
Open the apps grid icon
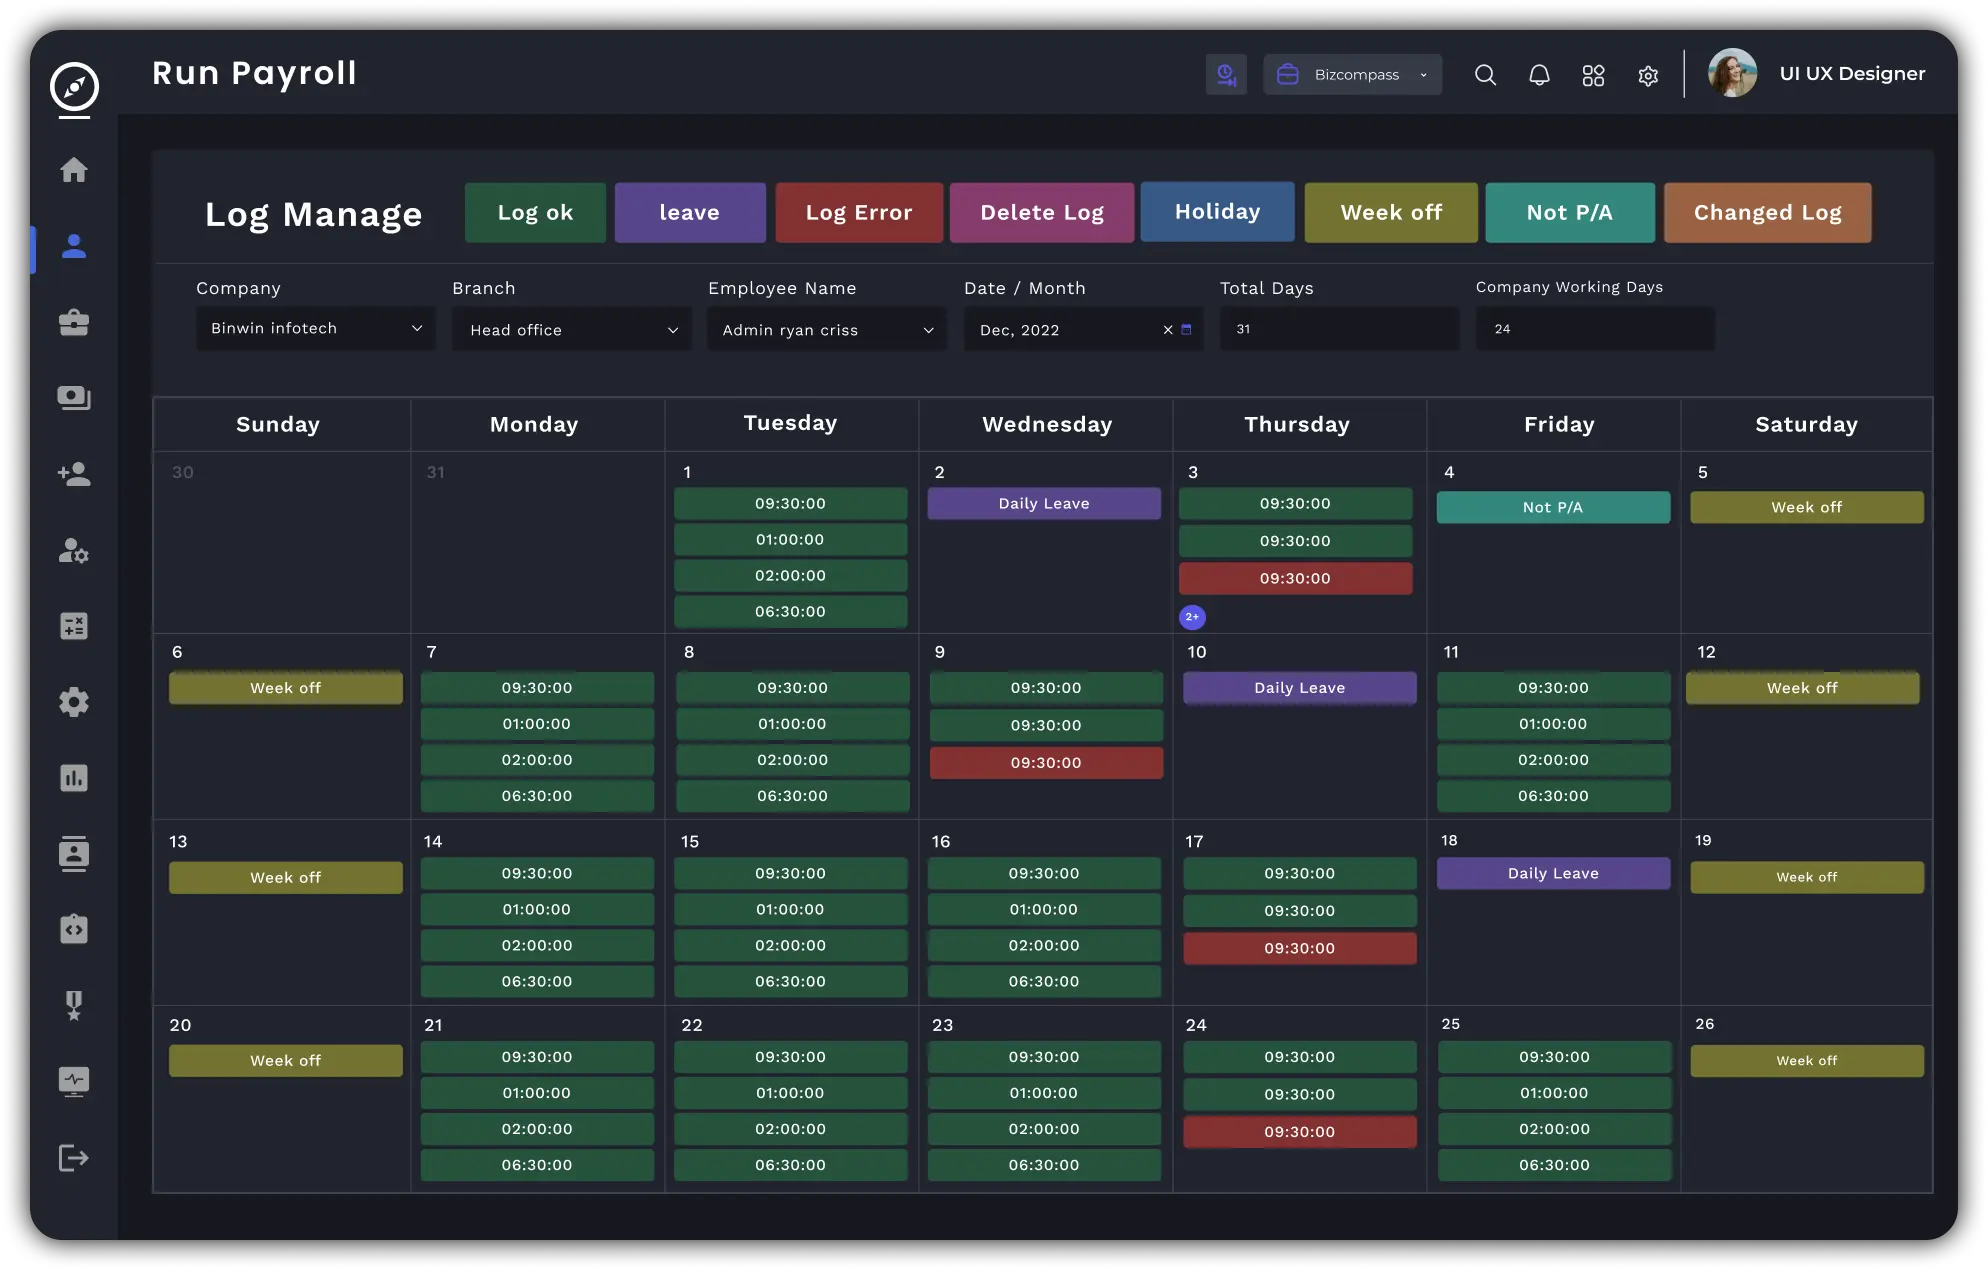1593,75
